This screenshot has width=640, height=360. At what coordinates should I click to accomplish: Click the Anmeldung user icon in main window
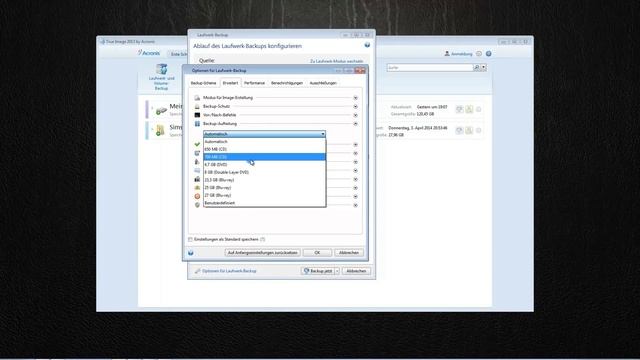[447, 53]
